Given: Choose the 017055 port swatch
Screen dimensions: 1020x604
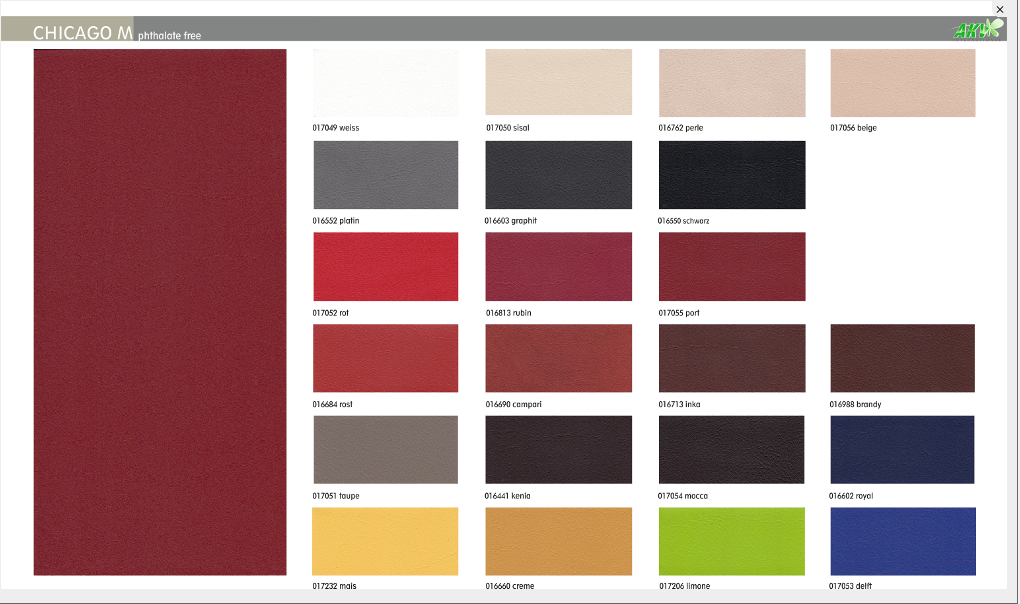Looking at the screenshot, I should coord(731,266).
